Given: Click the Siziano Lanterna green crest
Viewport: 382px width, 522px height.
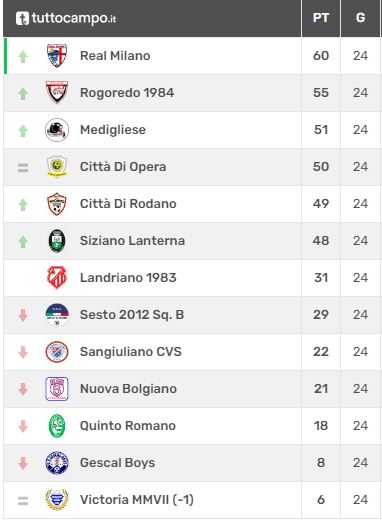Looking at the screenshot, I should (x=57, y=241).
